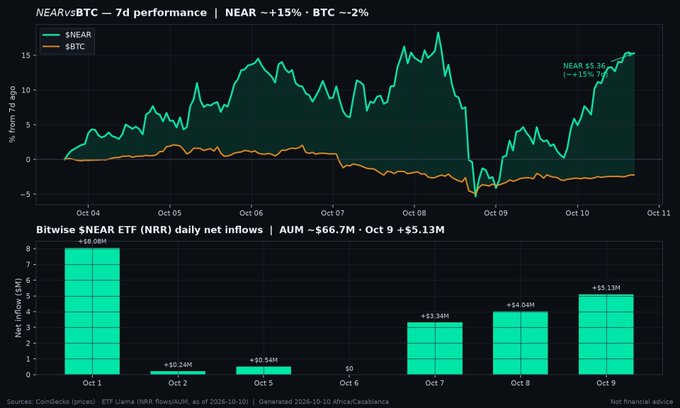This screenshot has height=408, width=680.
Task: Click the $NEAR legend entry
Action: 67,35
